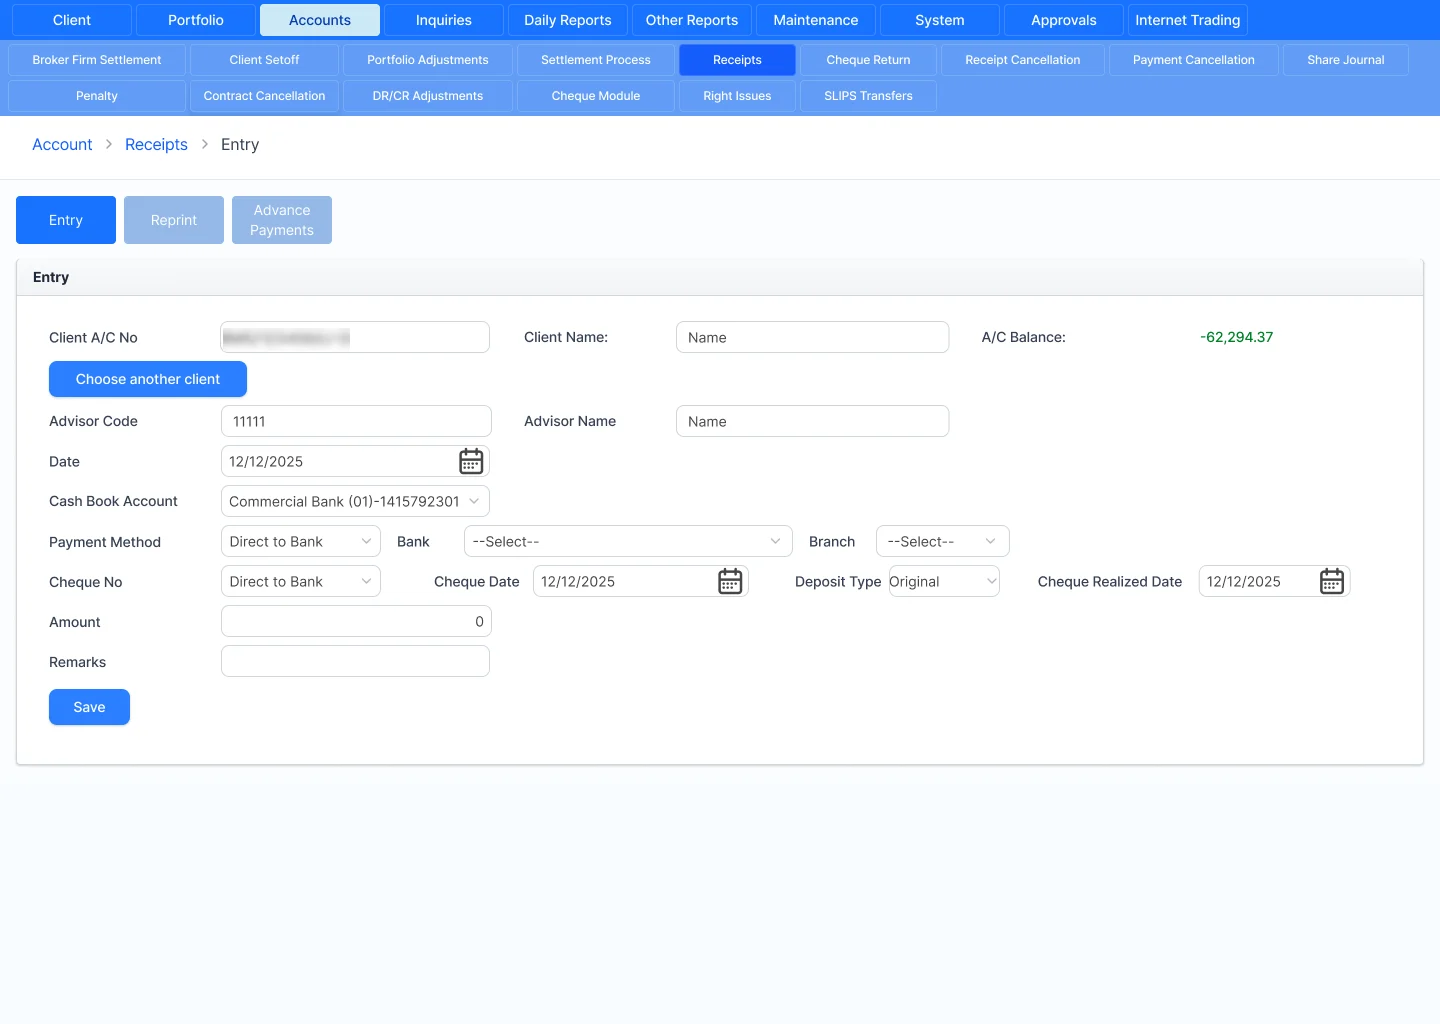The width and height of the screenshot is (1440, 1024).
Task: Open Daily Reports menu
Action: click(x=568, y=20)
